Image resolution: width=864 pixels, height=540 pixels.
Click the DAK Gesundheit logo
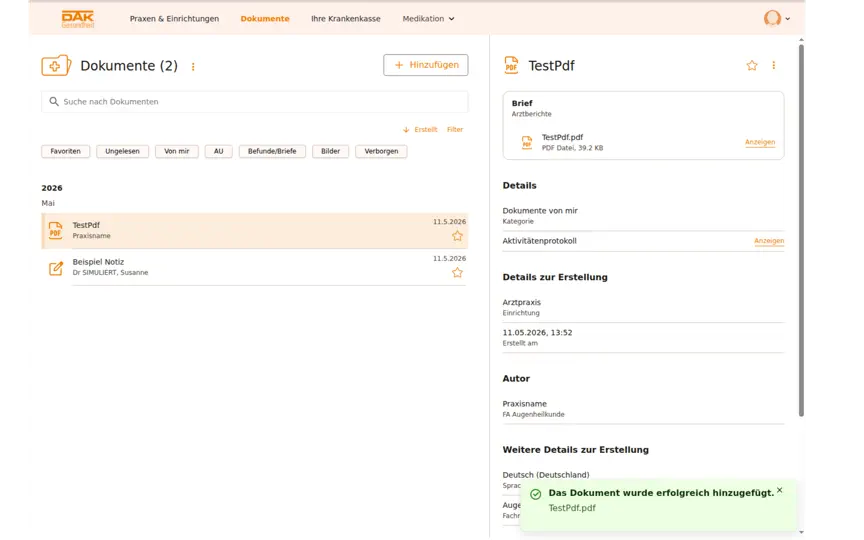[x=78, y=19]
